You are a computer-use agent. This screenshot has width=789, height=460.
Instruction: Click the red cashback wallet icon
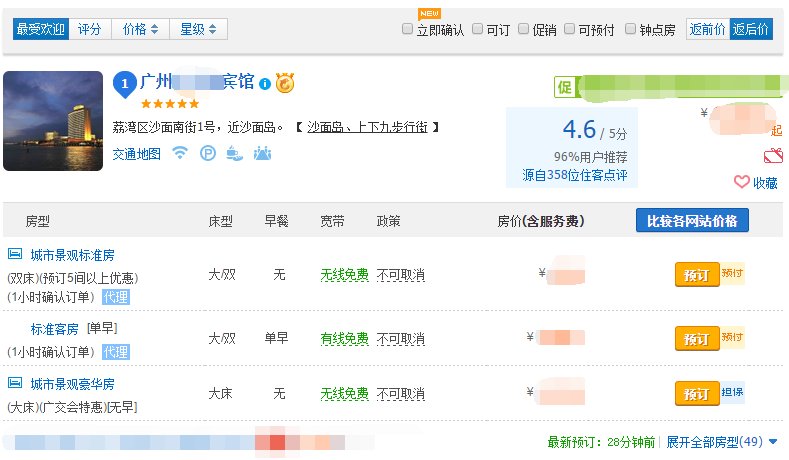(x=773, y=156)
